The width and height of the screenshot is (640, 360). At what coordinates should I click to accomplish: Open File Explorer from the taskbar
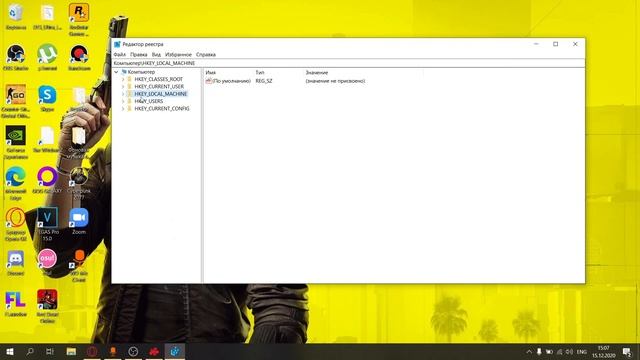(71, 351)
